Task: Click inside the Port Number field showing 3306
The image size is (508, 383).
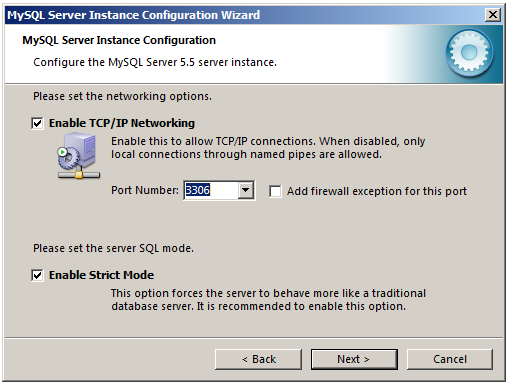Action: coord(211,190)
